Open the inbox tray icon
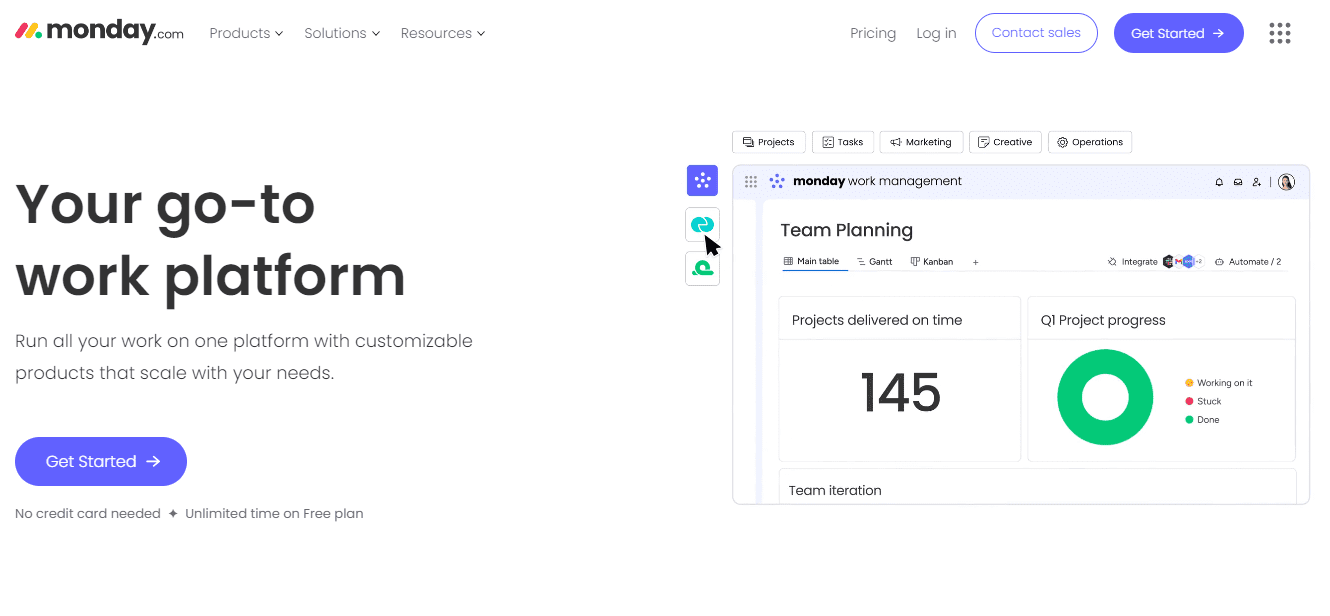 pos(1238,182)
